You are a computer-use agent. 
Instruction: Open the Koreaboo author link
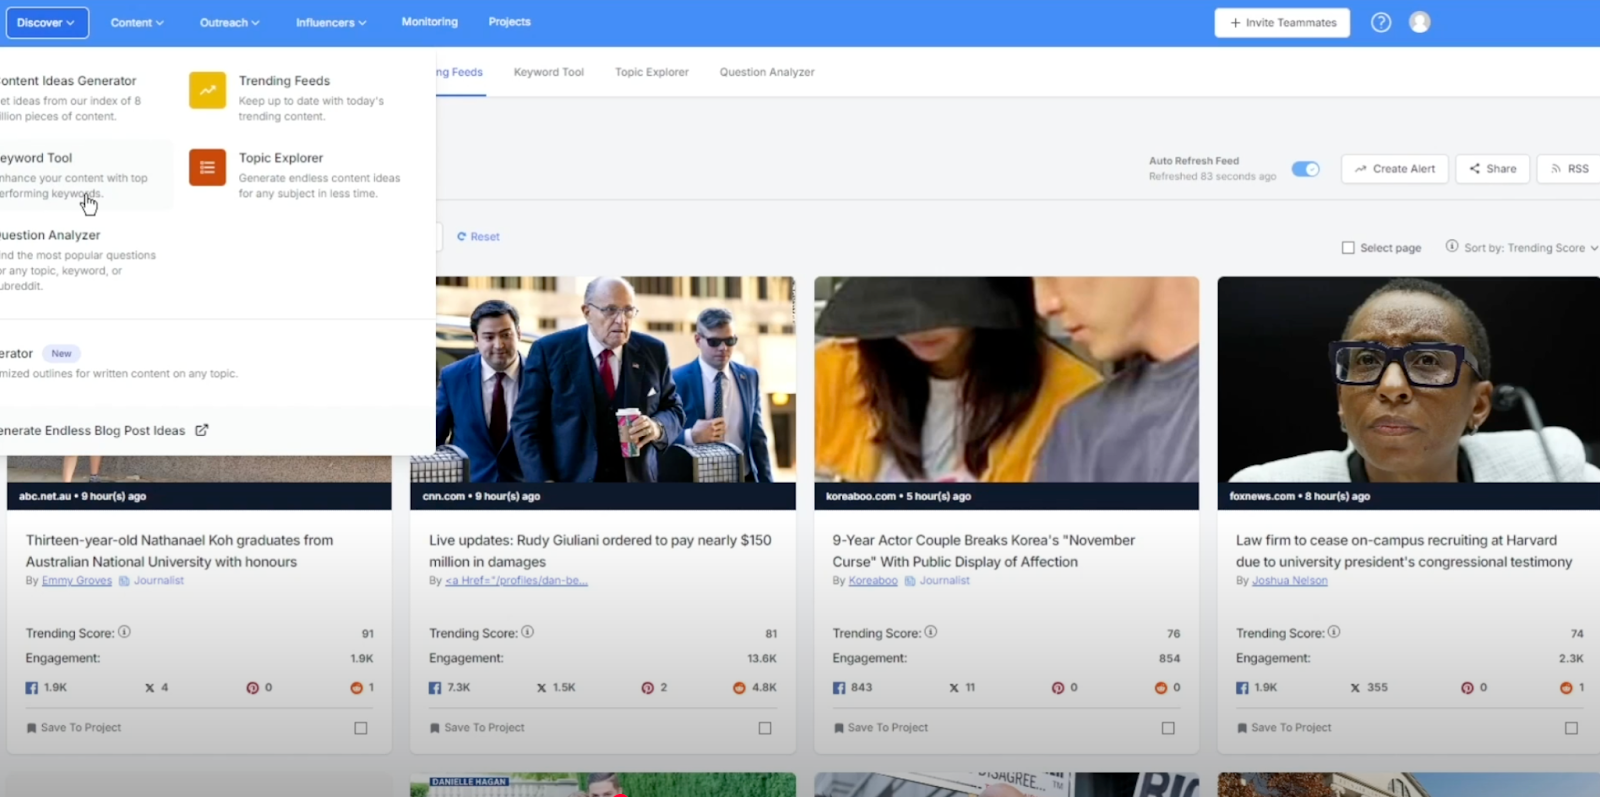pyautogui.click(x=873, y=581)
